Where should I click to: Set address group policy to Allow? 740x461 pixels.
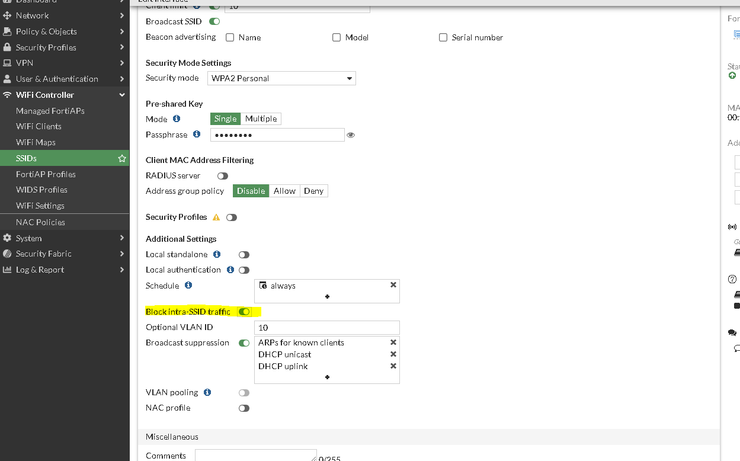[284, 191]
